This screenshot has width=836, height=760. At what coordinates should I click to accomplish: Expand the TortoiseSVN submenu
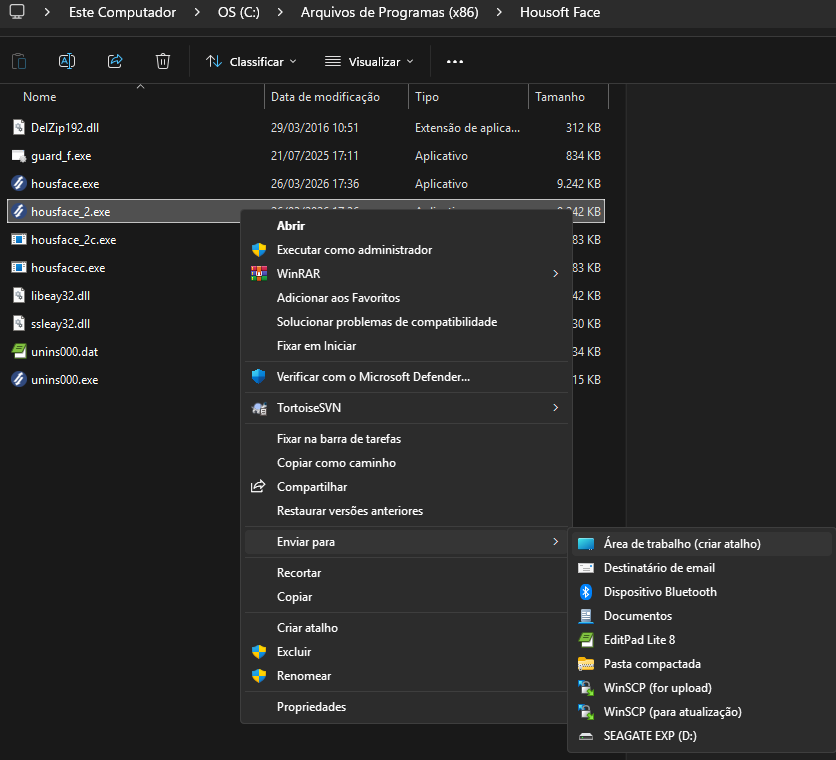point(555,408)
